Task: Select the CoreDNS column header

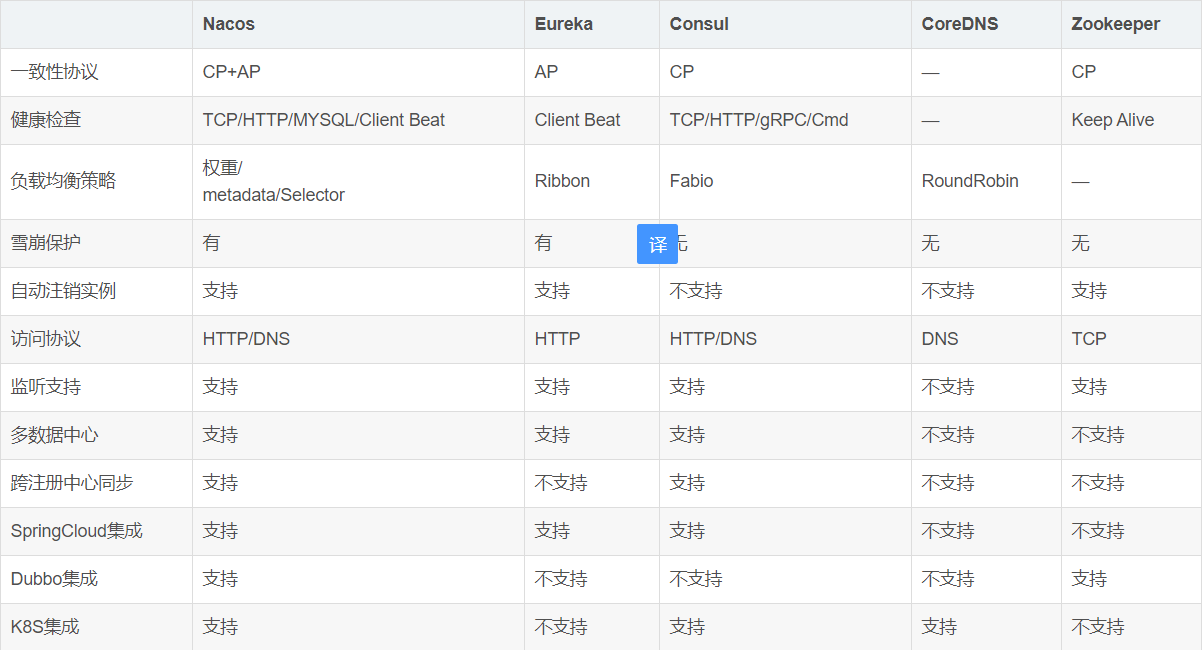Action: [x=960, y=24]
